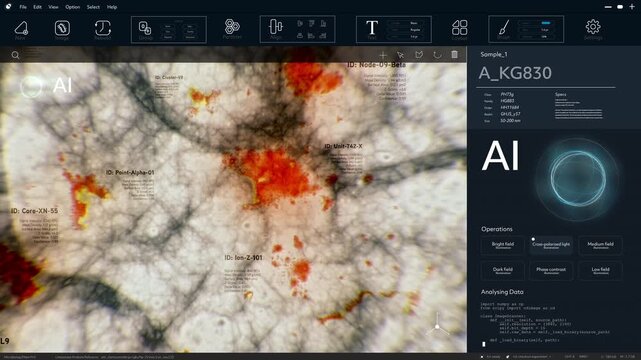Click the ID: Node-09-Beta annotation label
Image resolution: width=641 pixels, height=360 pixels.
click(377, 65)
